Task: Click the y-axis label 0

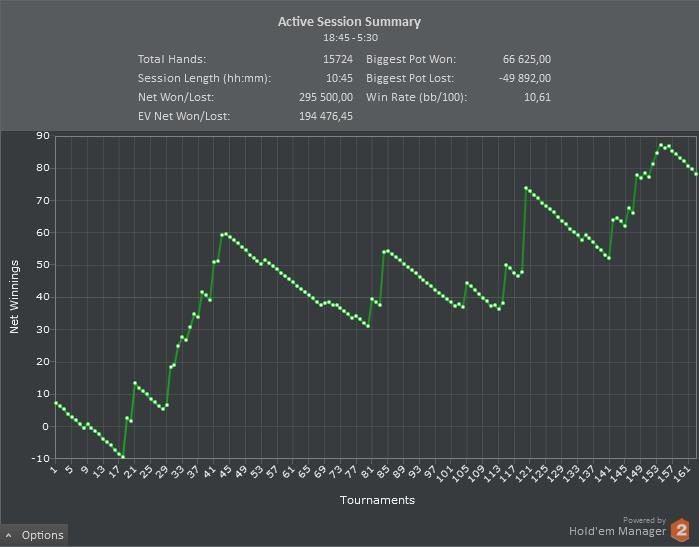Action: pos(45,426)
